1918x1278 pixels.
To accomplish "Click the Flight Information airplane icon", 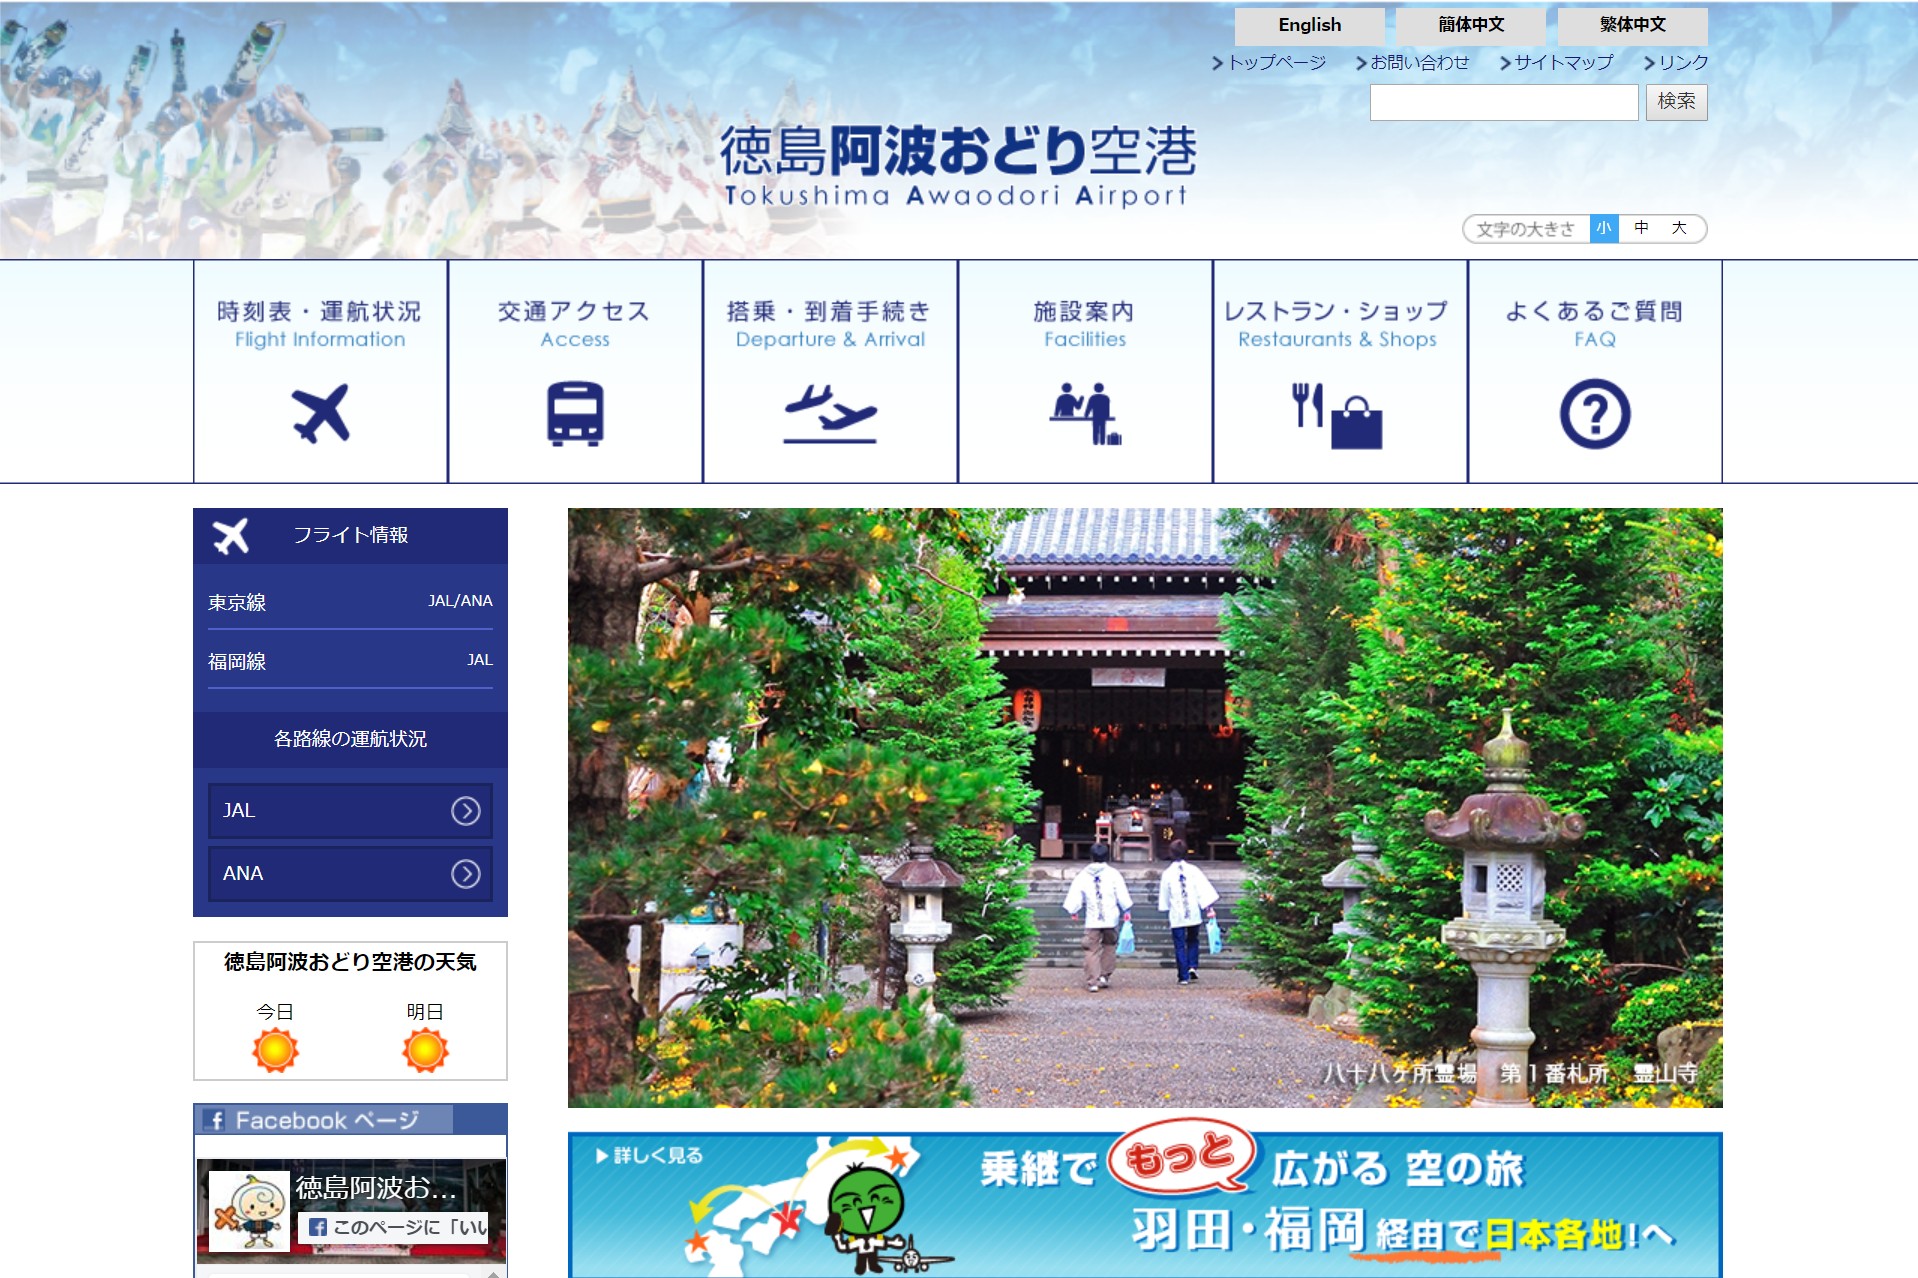I will click(320, 413).
